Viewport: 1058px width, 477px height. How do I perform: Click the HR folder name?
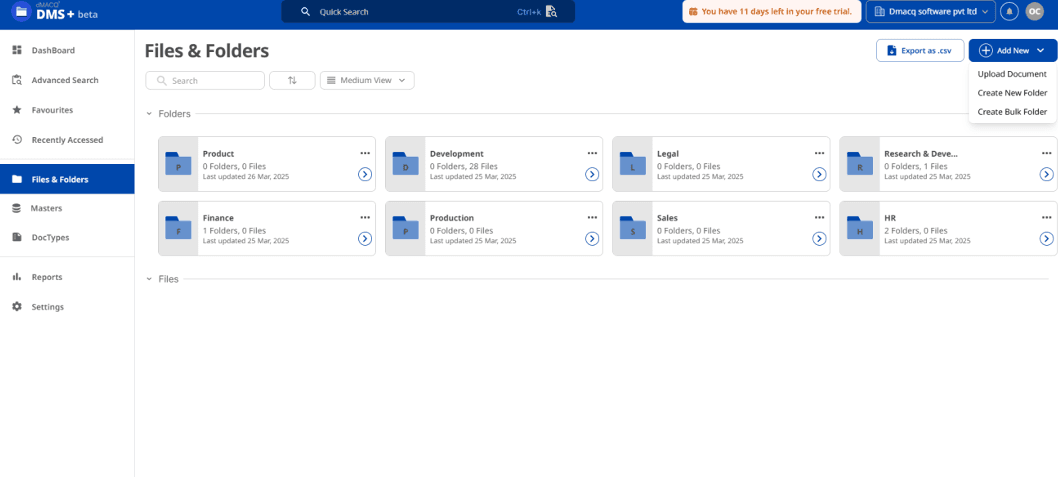[890, 218]
